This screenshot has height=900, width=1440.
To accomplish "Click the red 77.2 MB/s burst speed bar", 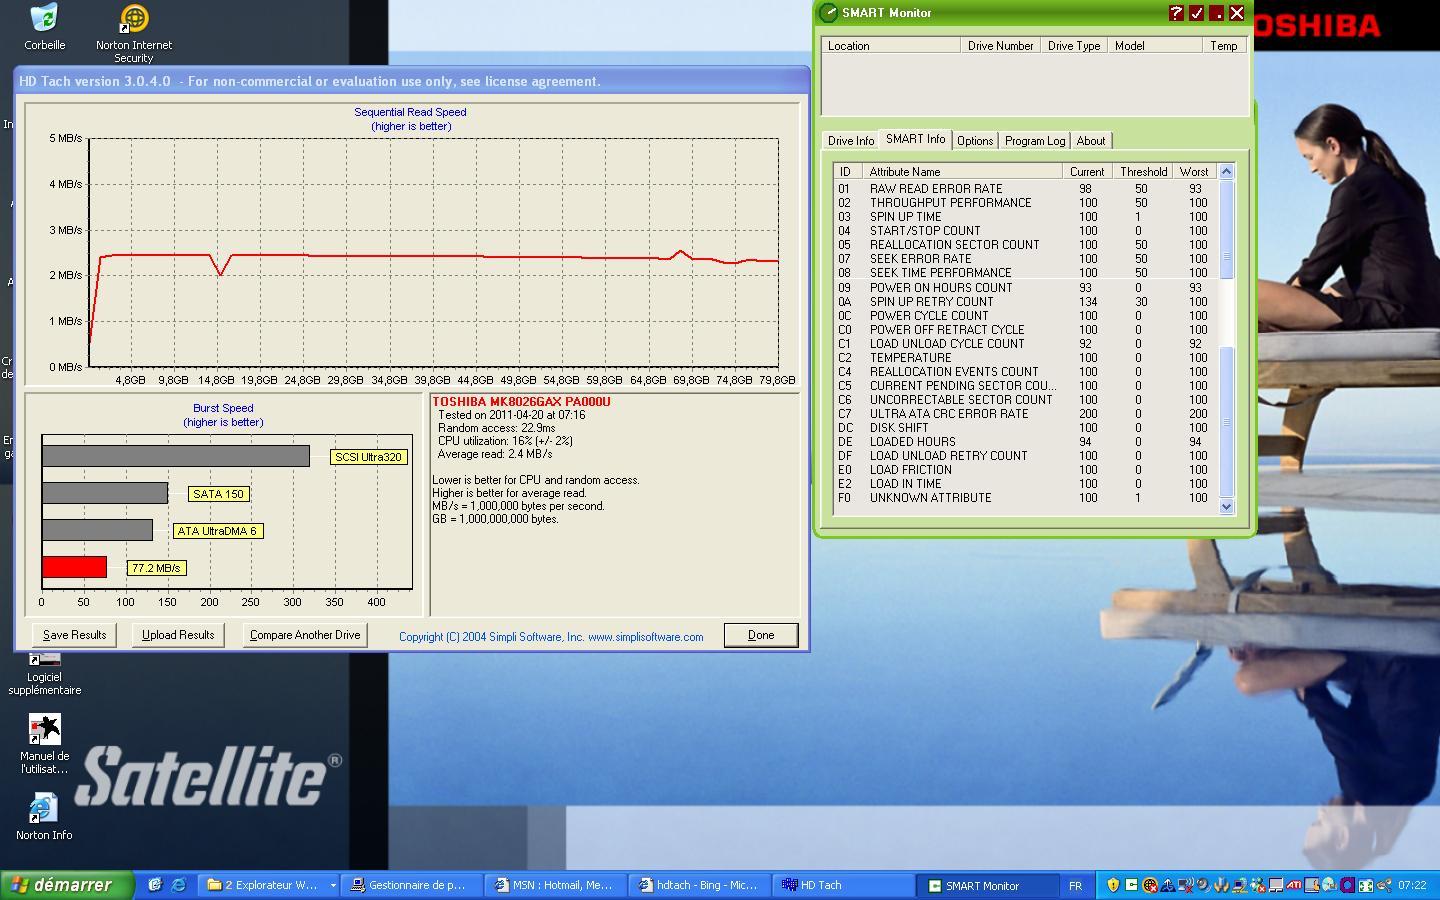I will [x=74, y=567].
